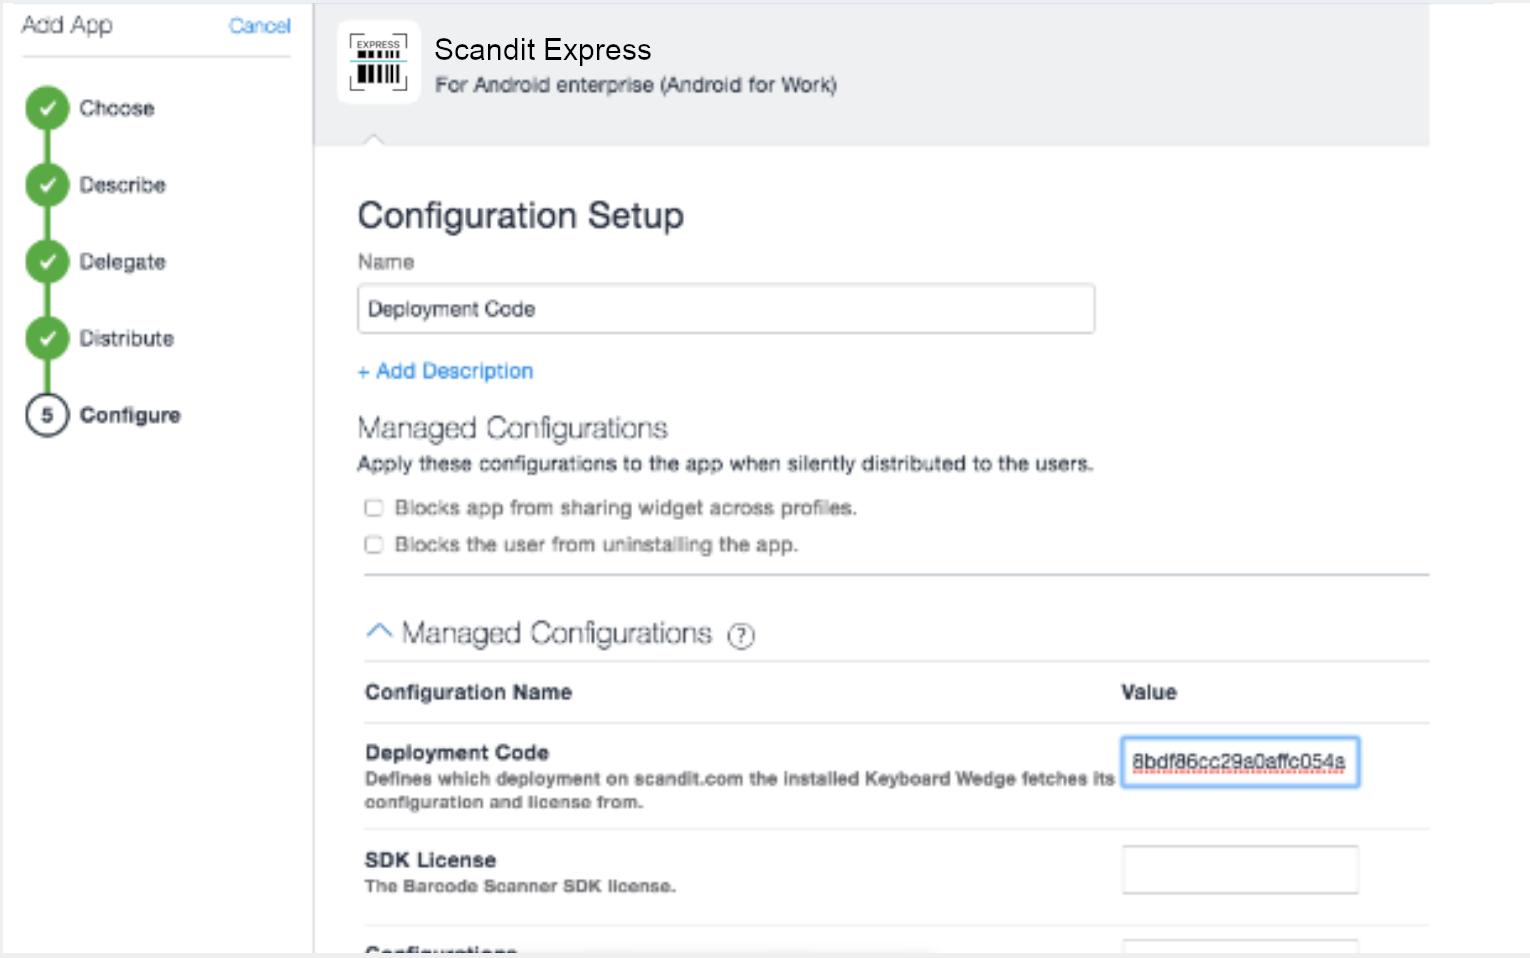The height and width of the screenshot is (958, 1530).
Task: Enable Blocks the user from uninstalling checkbox
Action: [x=374, y=545]
